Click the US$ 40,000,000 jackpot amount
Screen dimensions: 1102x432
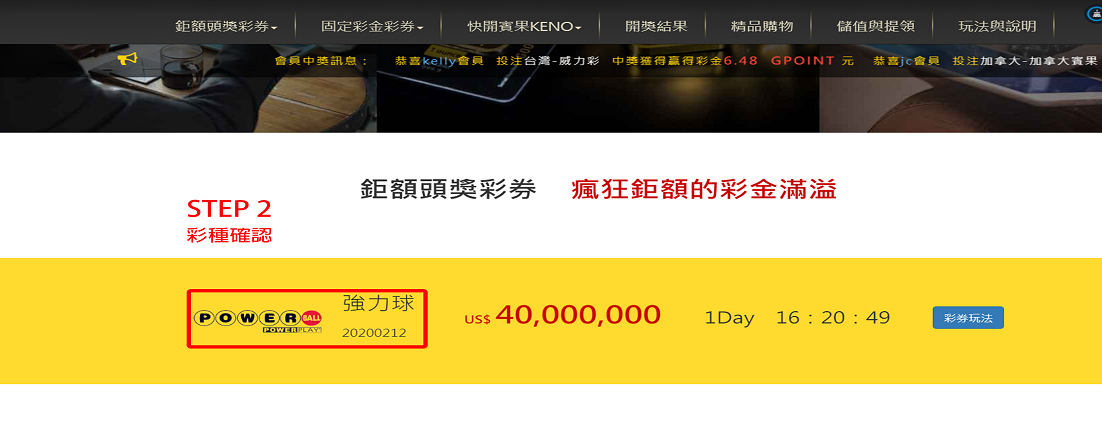click(x=562, y=316)
